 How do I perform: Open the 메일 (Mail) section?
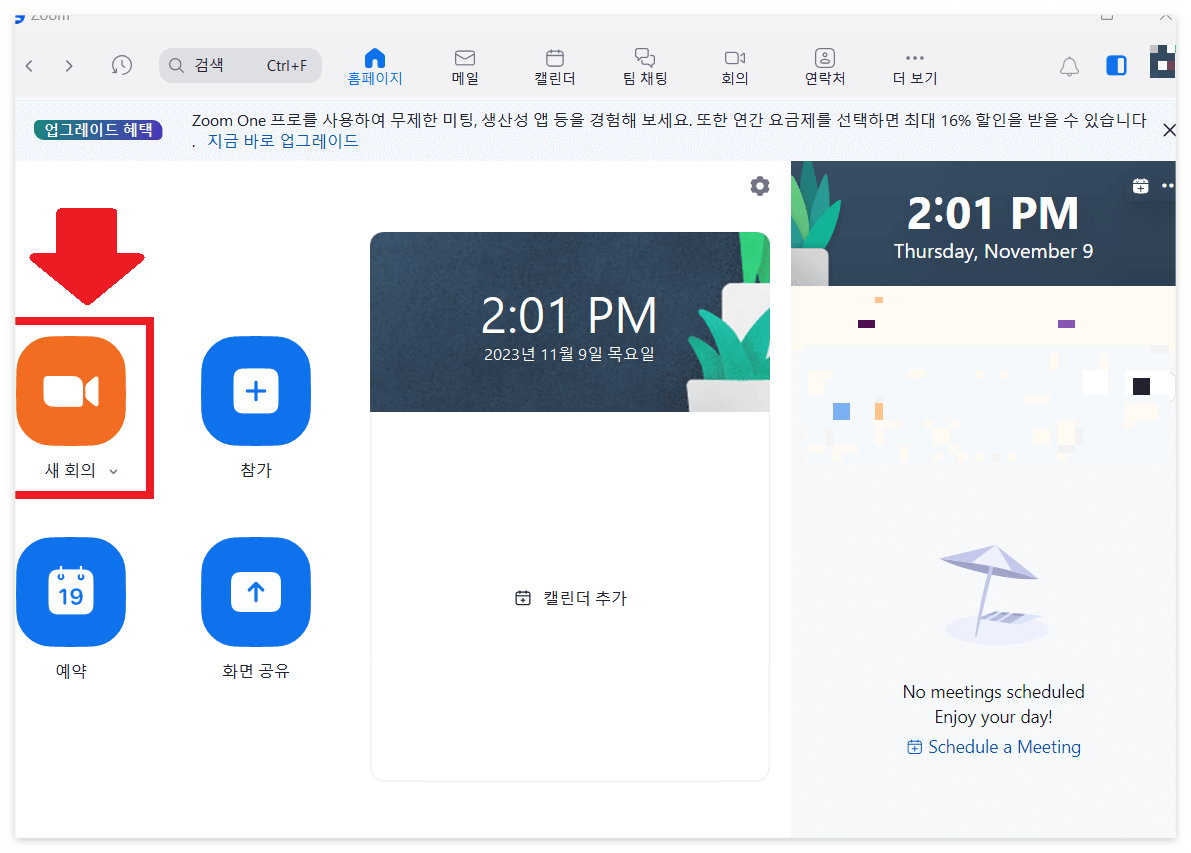(464, 66)
